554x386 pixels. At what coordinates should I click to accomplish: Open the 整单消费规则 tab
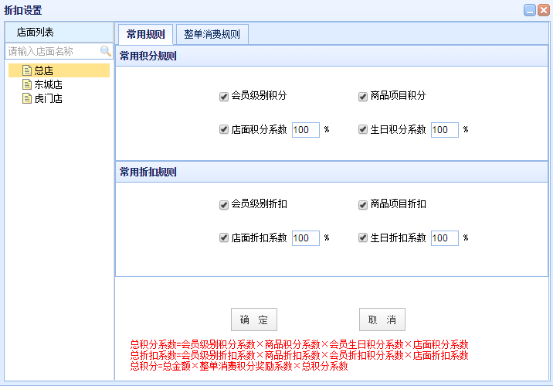click(212, 34)
